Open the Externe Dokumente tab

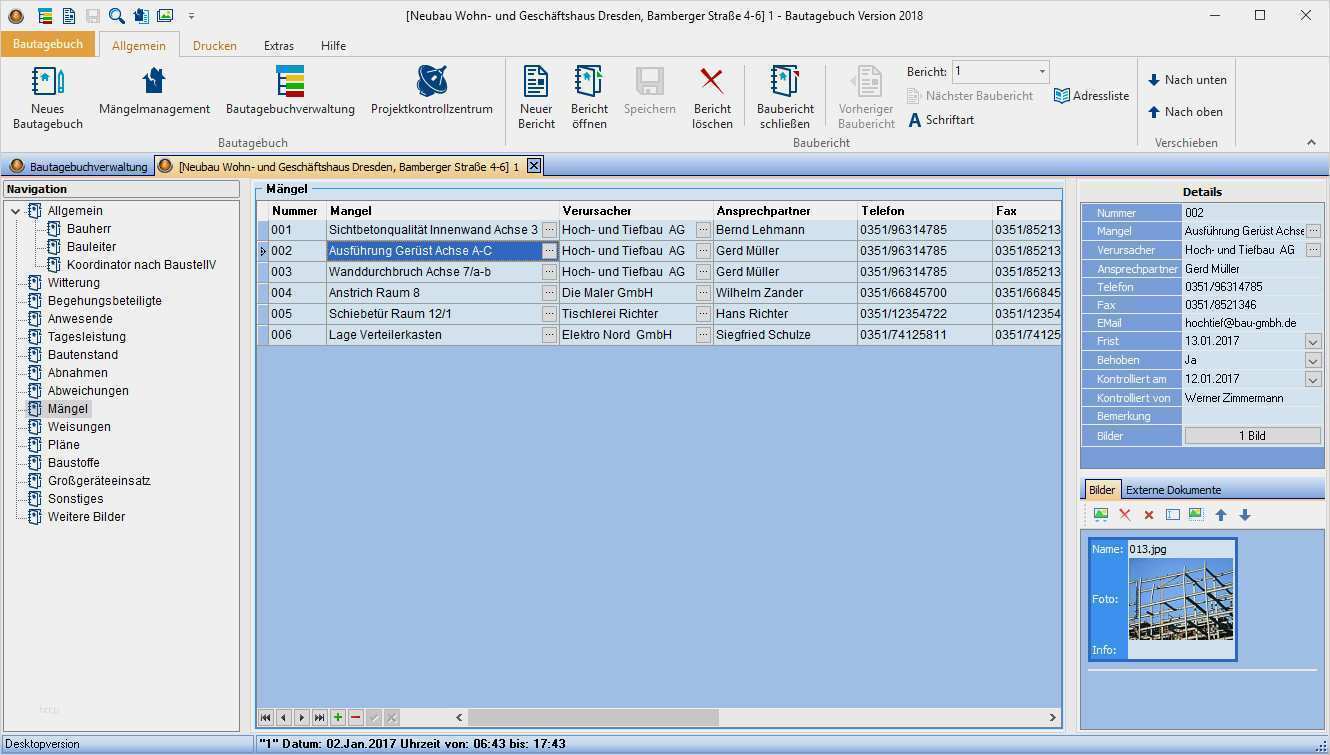pos(1173,490)
